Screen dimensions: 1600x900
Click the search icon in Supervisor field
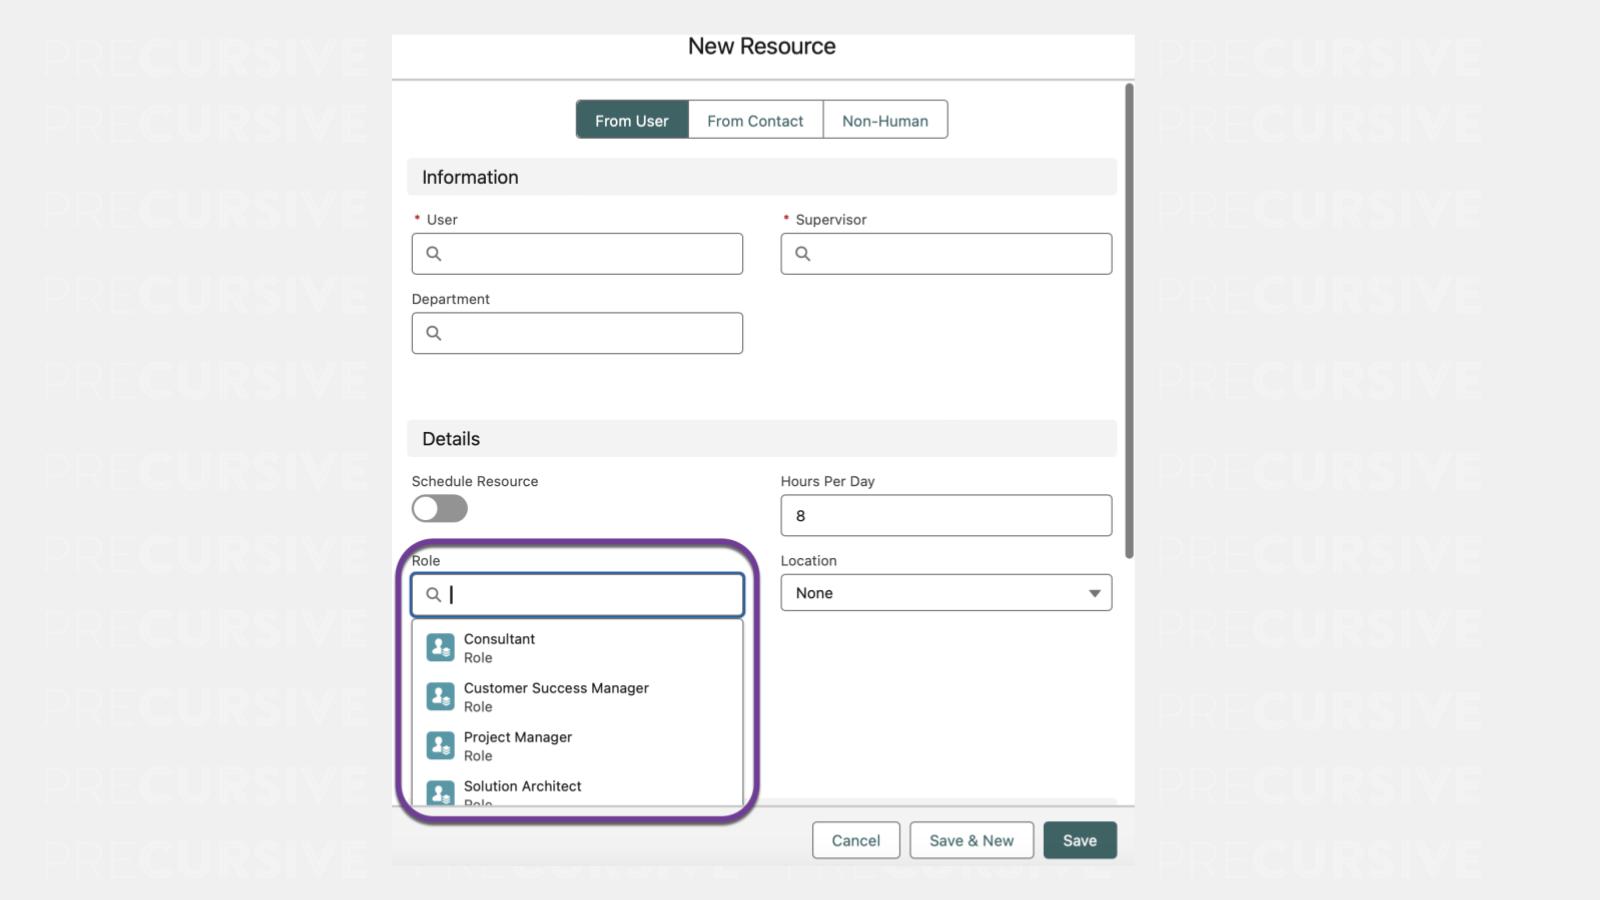[x=803, y=254]
